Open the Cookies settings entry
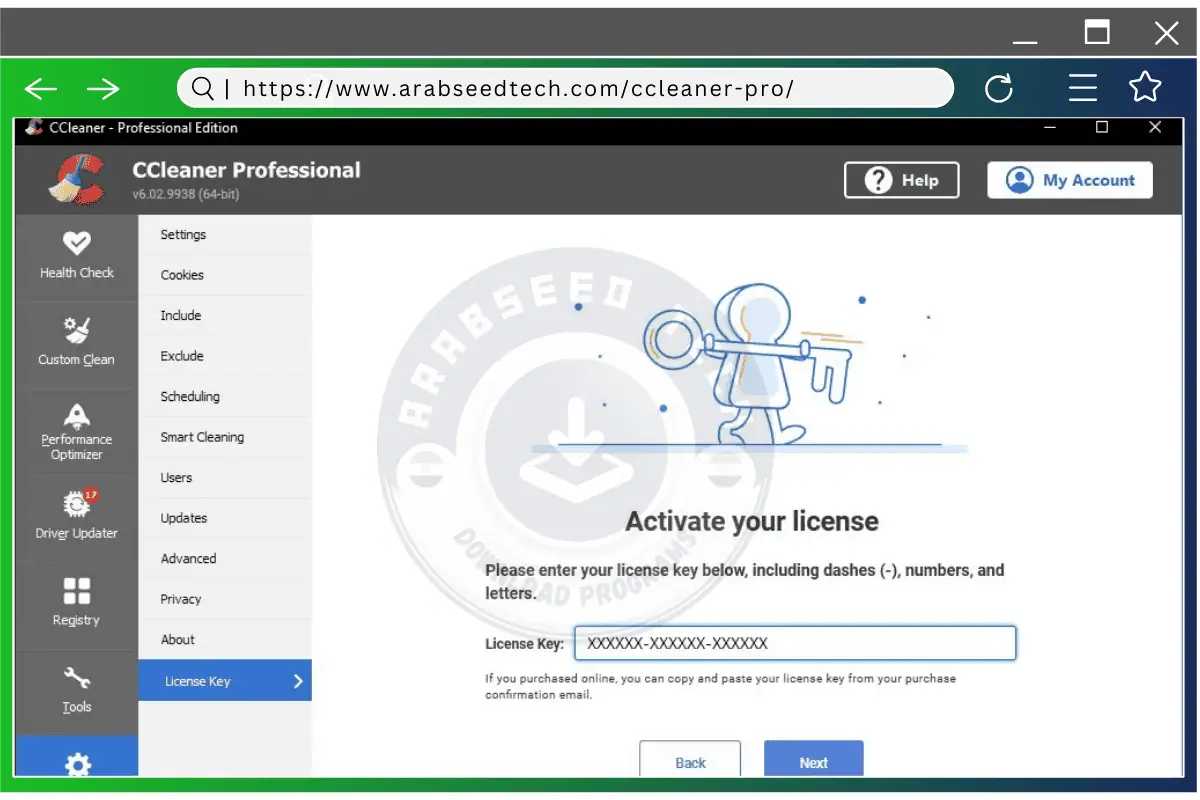Image resolution: width=1200 pixels, height=800 pixels. [x=181, y=275]
